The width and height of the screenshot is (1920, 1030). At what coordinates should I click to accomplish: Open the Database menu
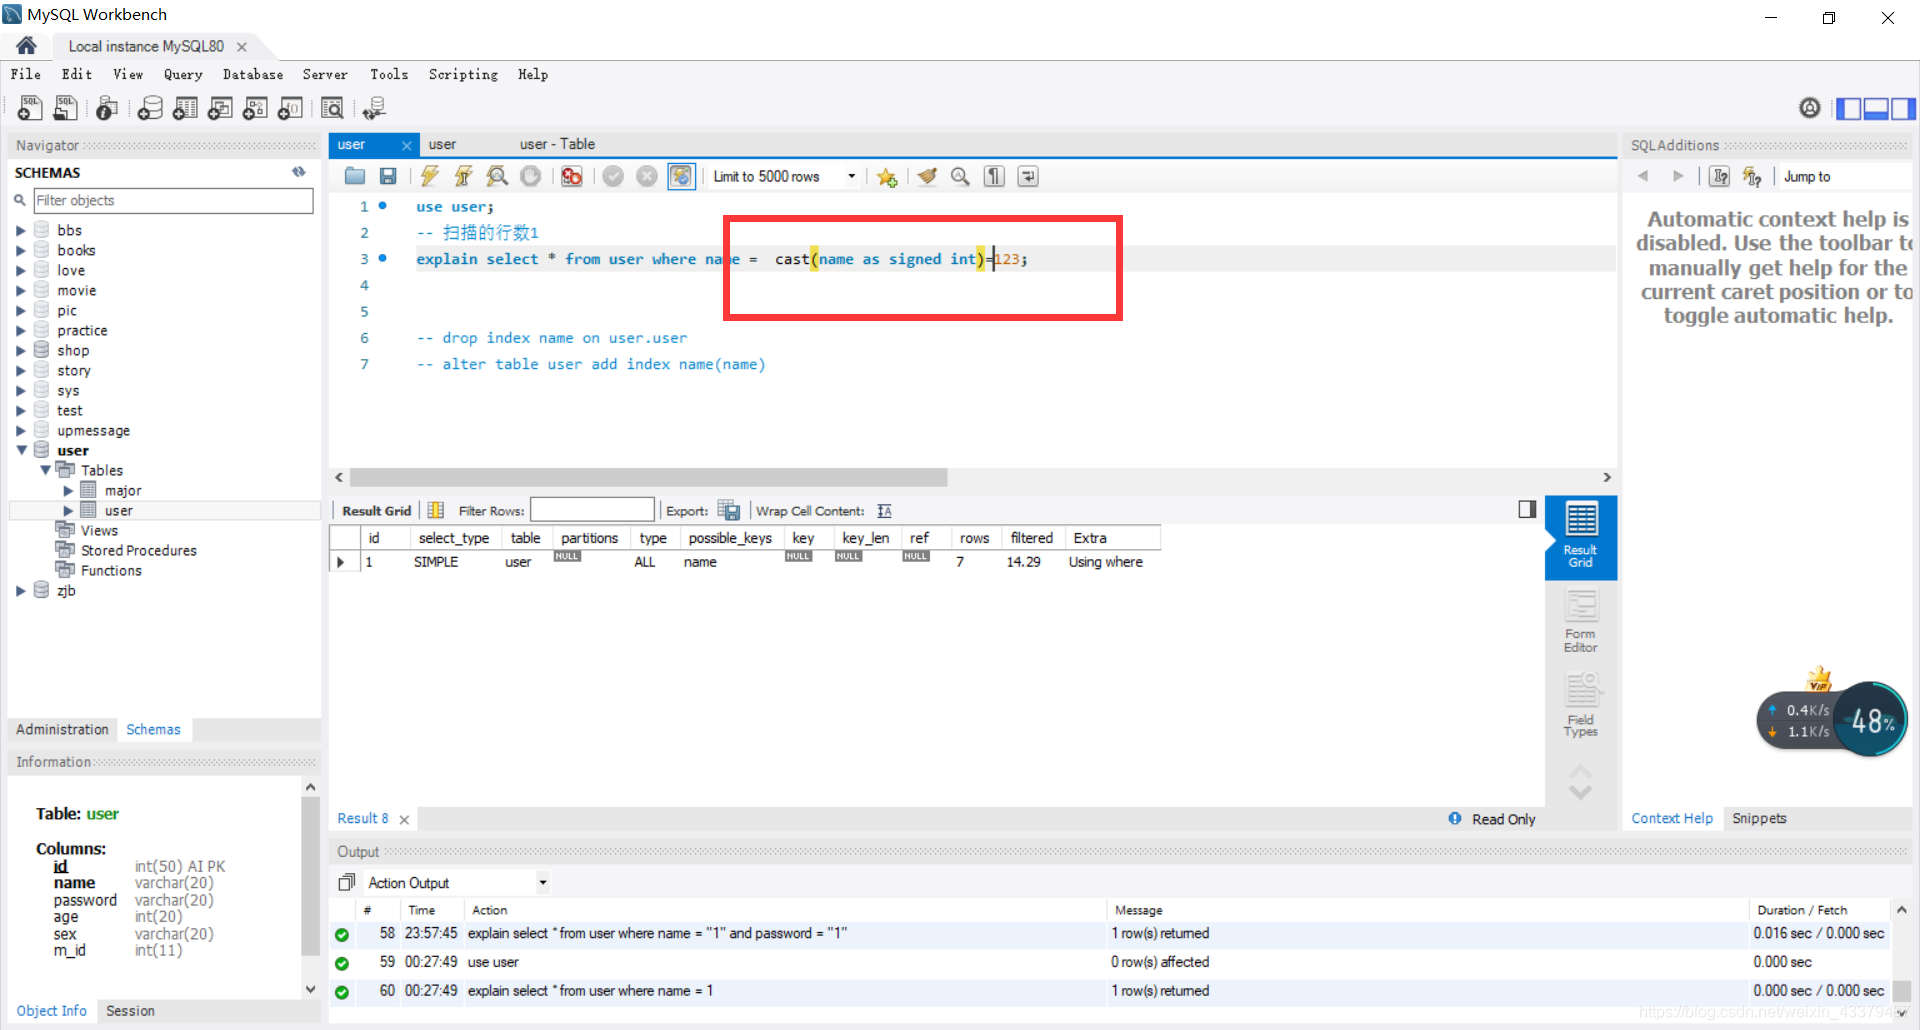[253, 74]
